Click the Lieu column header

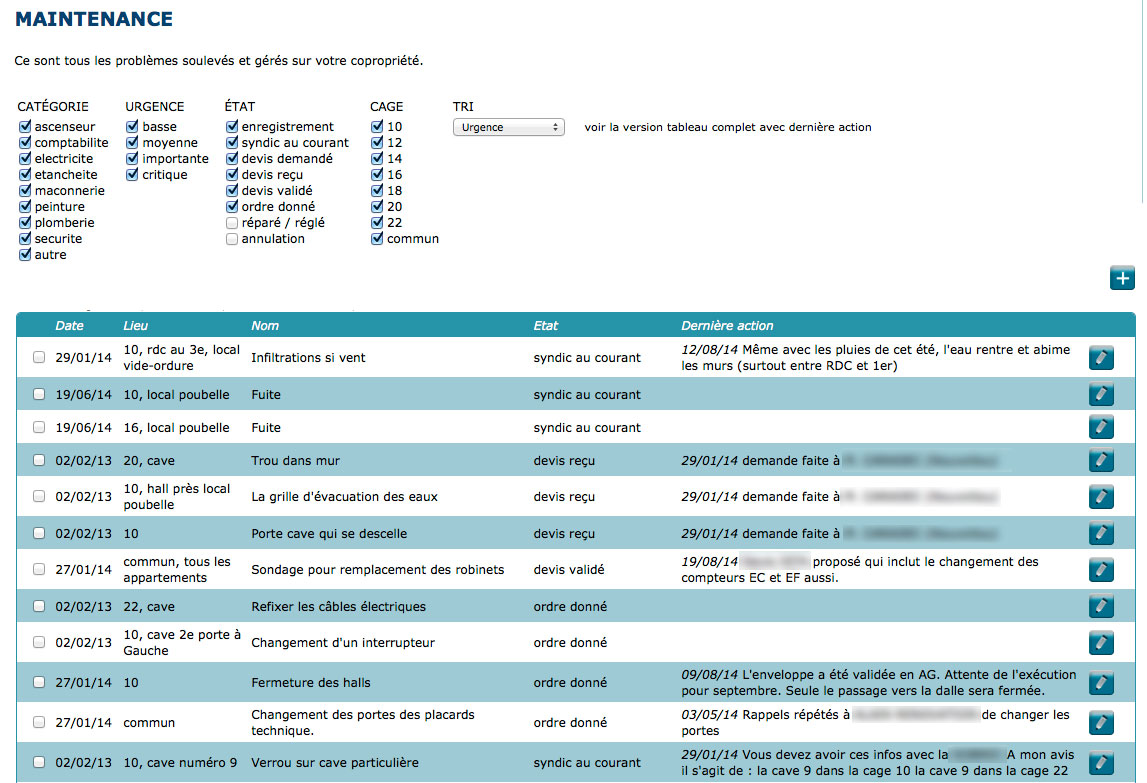135,326
